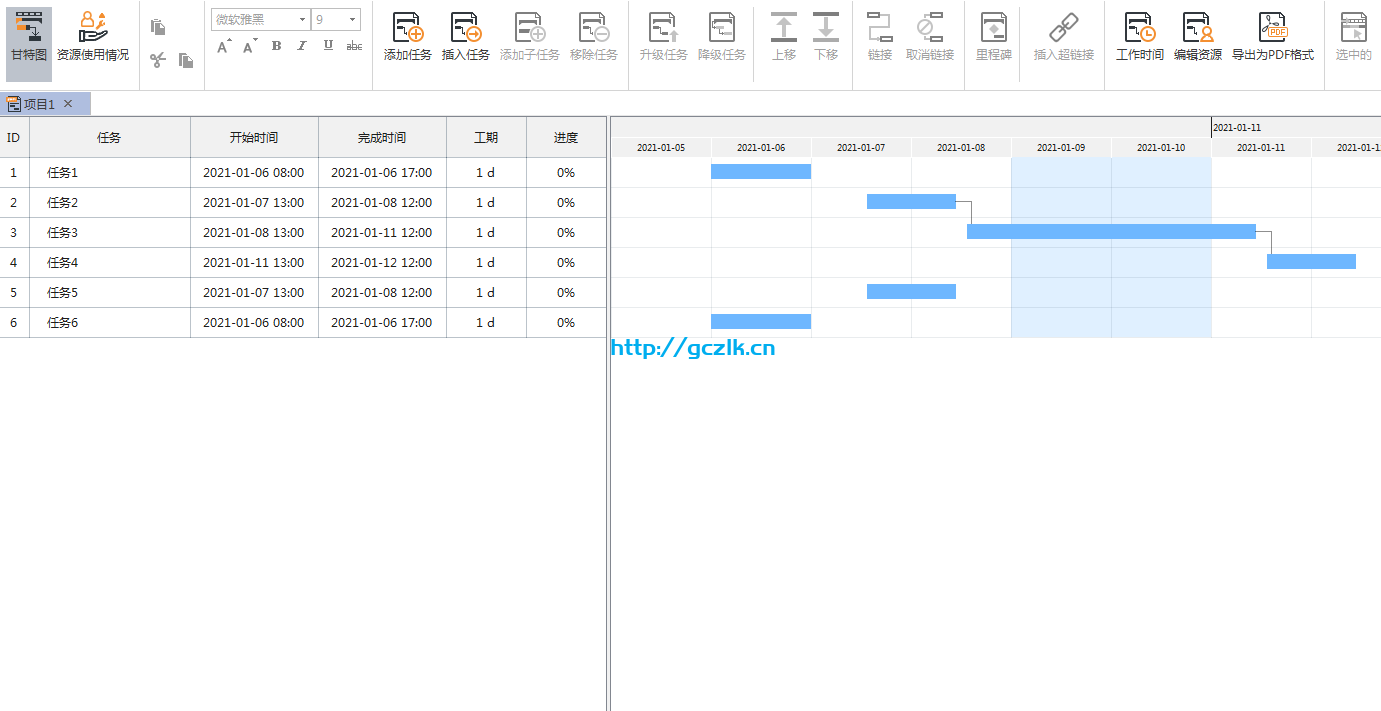
Task: Click the 开始时间 column header
Action: 254,138
